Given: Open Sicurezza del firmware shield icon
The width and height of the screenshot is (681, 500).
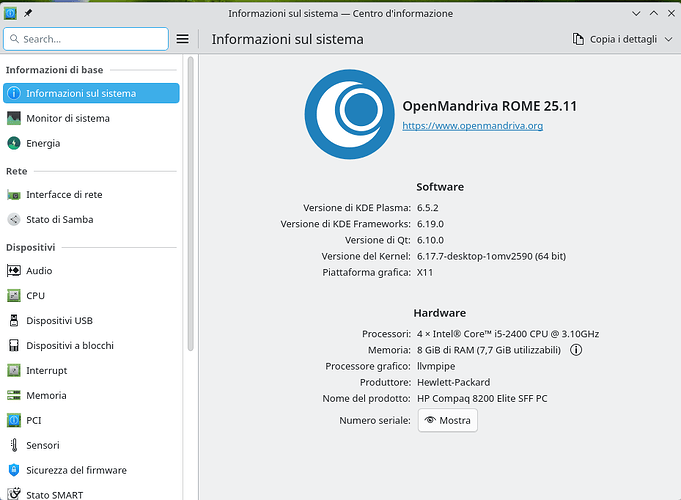Looking at the screenshot, I should tap(14, 470).
